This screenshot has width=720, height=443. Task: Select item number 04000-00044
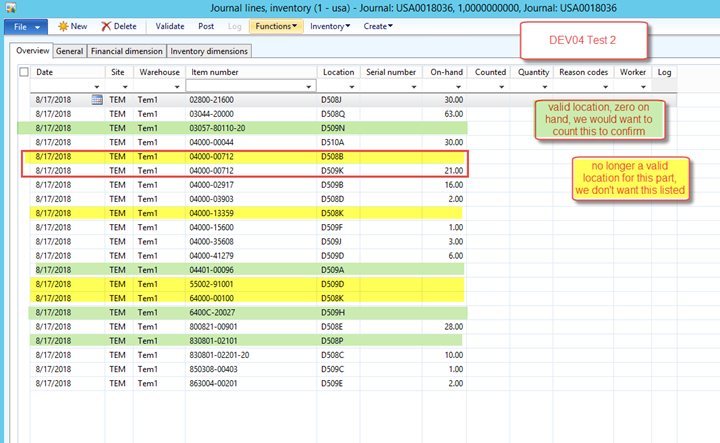211,142
